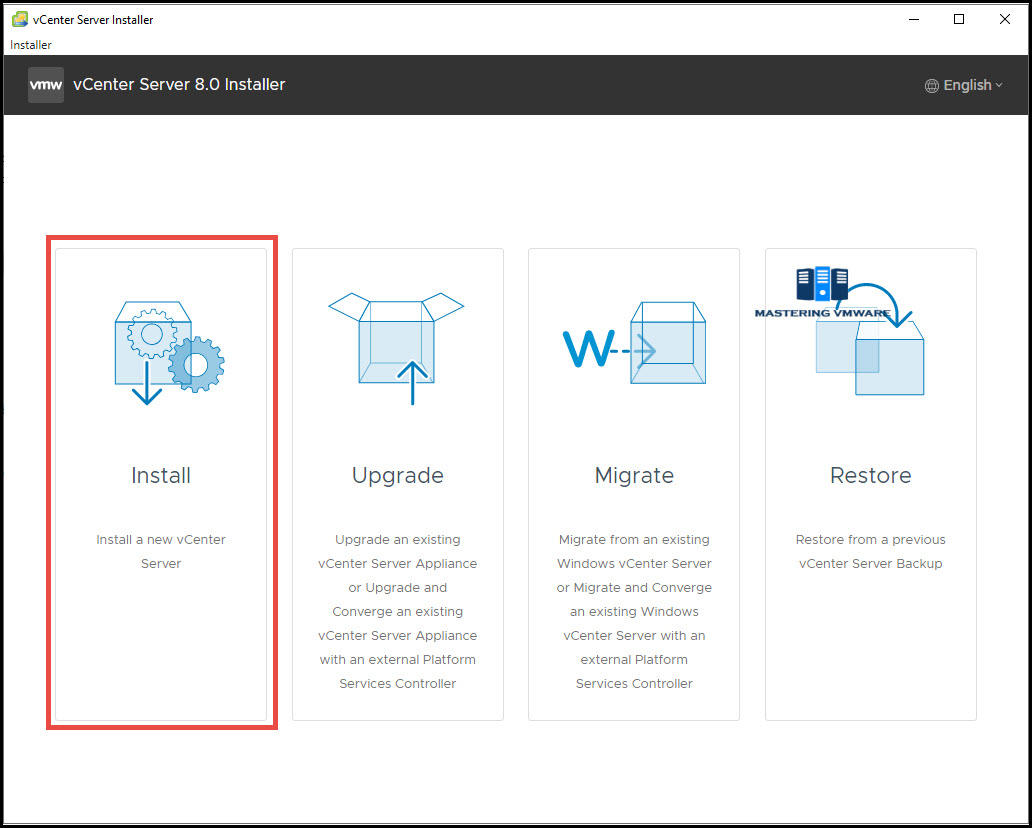Click 'Restore from a previous vCenter Server Backup' text
The width and height of the screenshot is (1032, 828).
point(871,552)
